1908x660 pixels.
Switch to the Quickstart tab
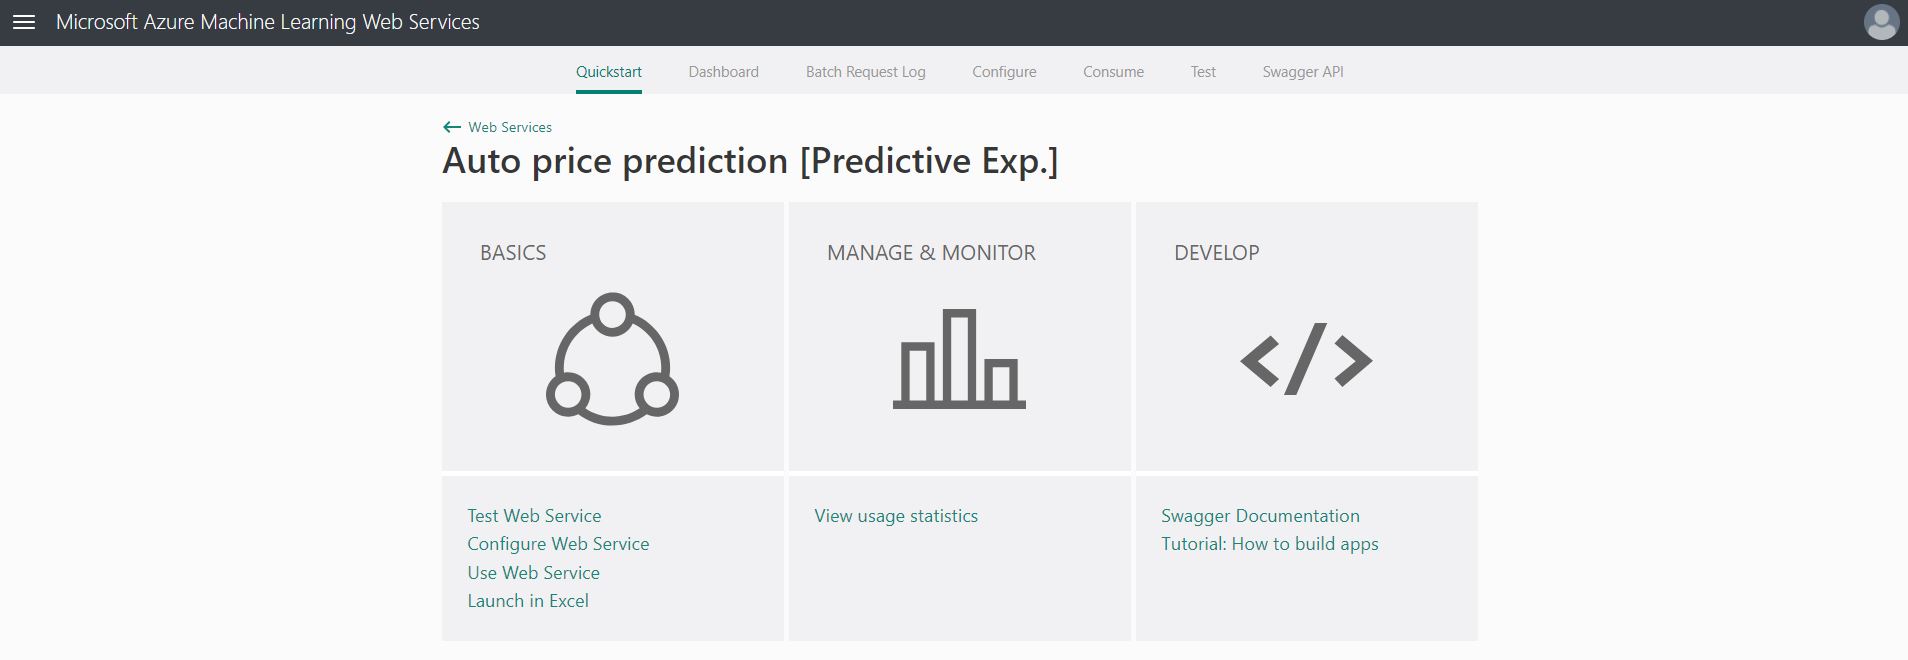[x=609, y=72]
